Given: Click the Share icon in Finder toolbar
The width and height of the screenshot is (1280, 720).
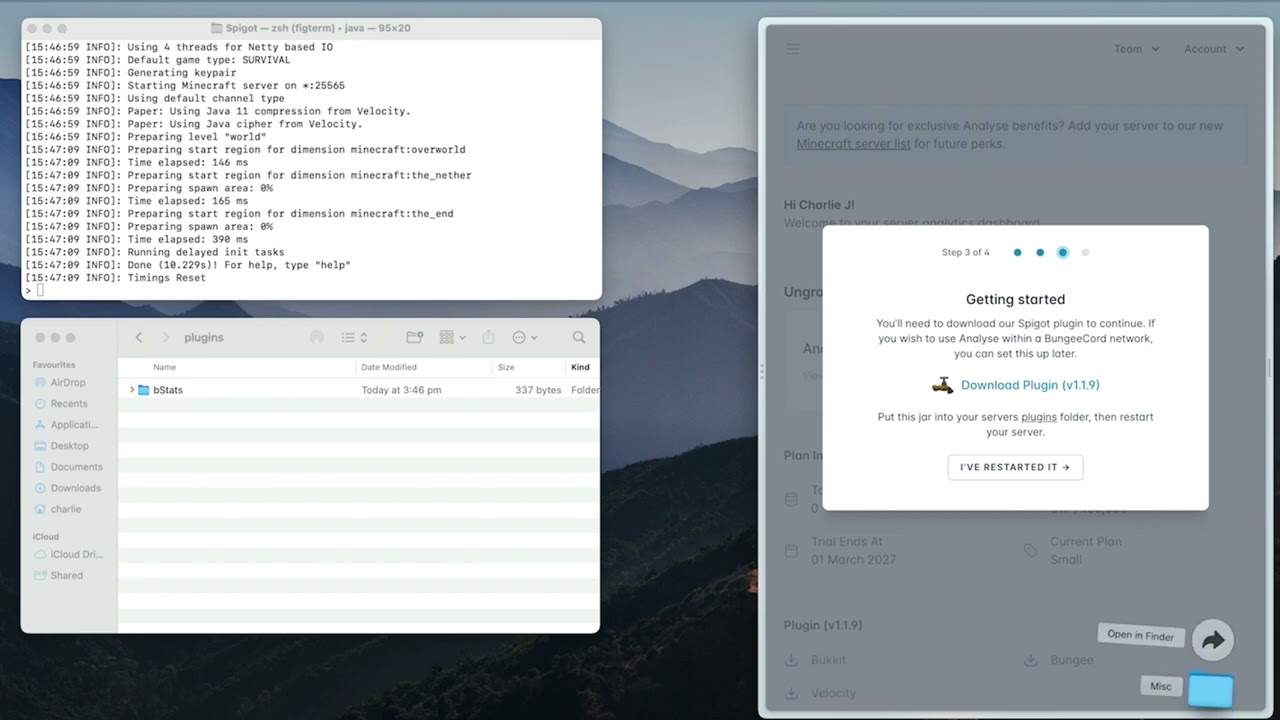Looking at the screenshot, I should (x=489, y=338).
